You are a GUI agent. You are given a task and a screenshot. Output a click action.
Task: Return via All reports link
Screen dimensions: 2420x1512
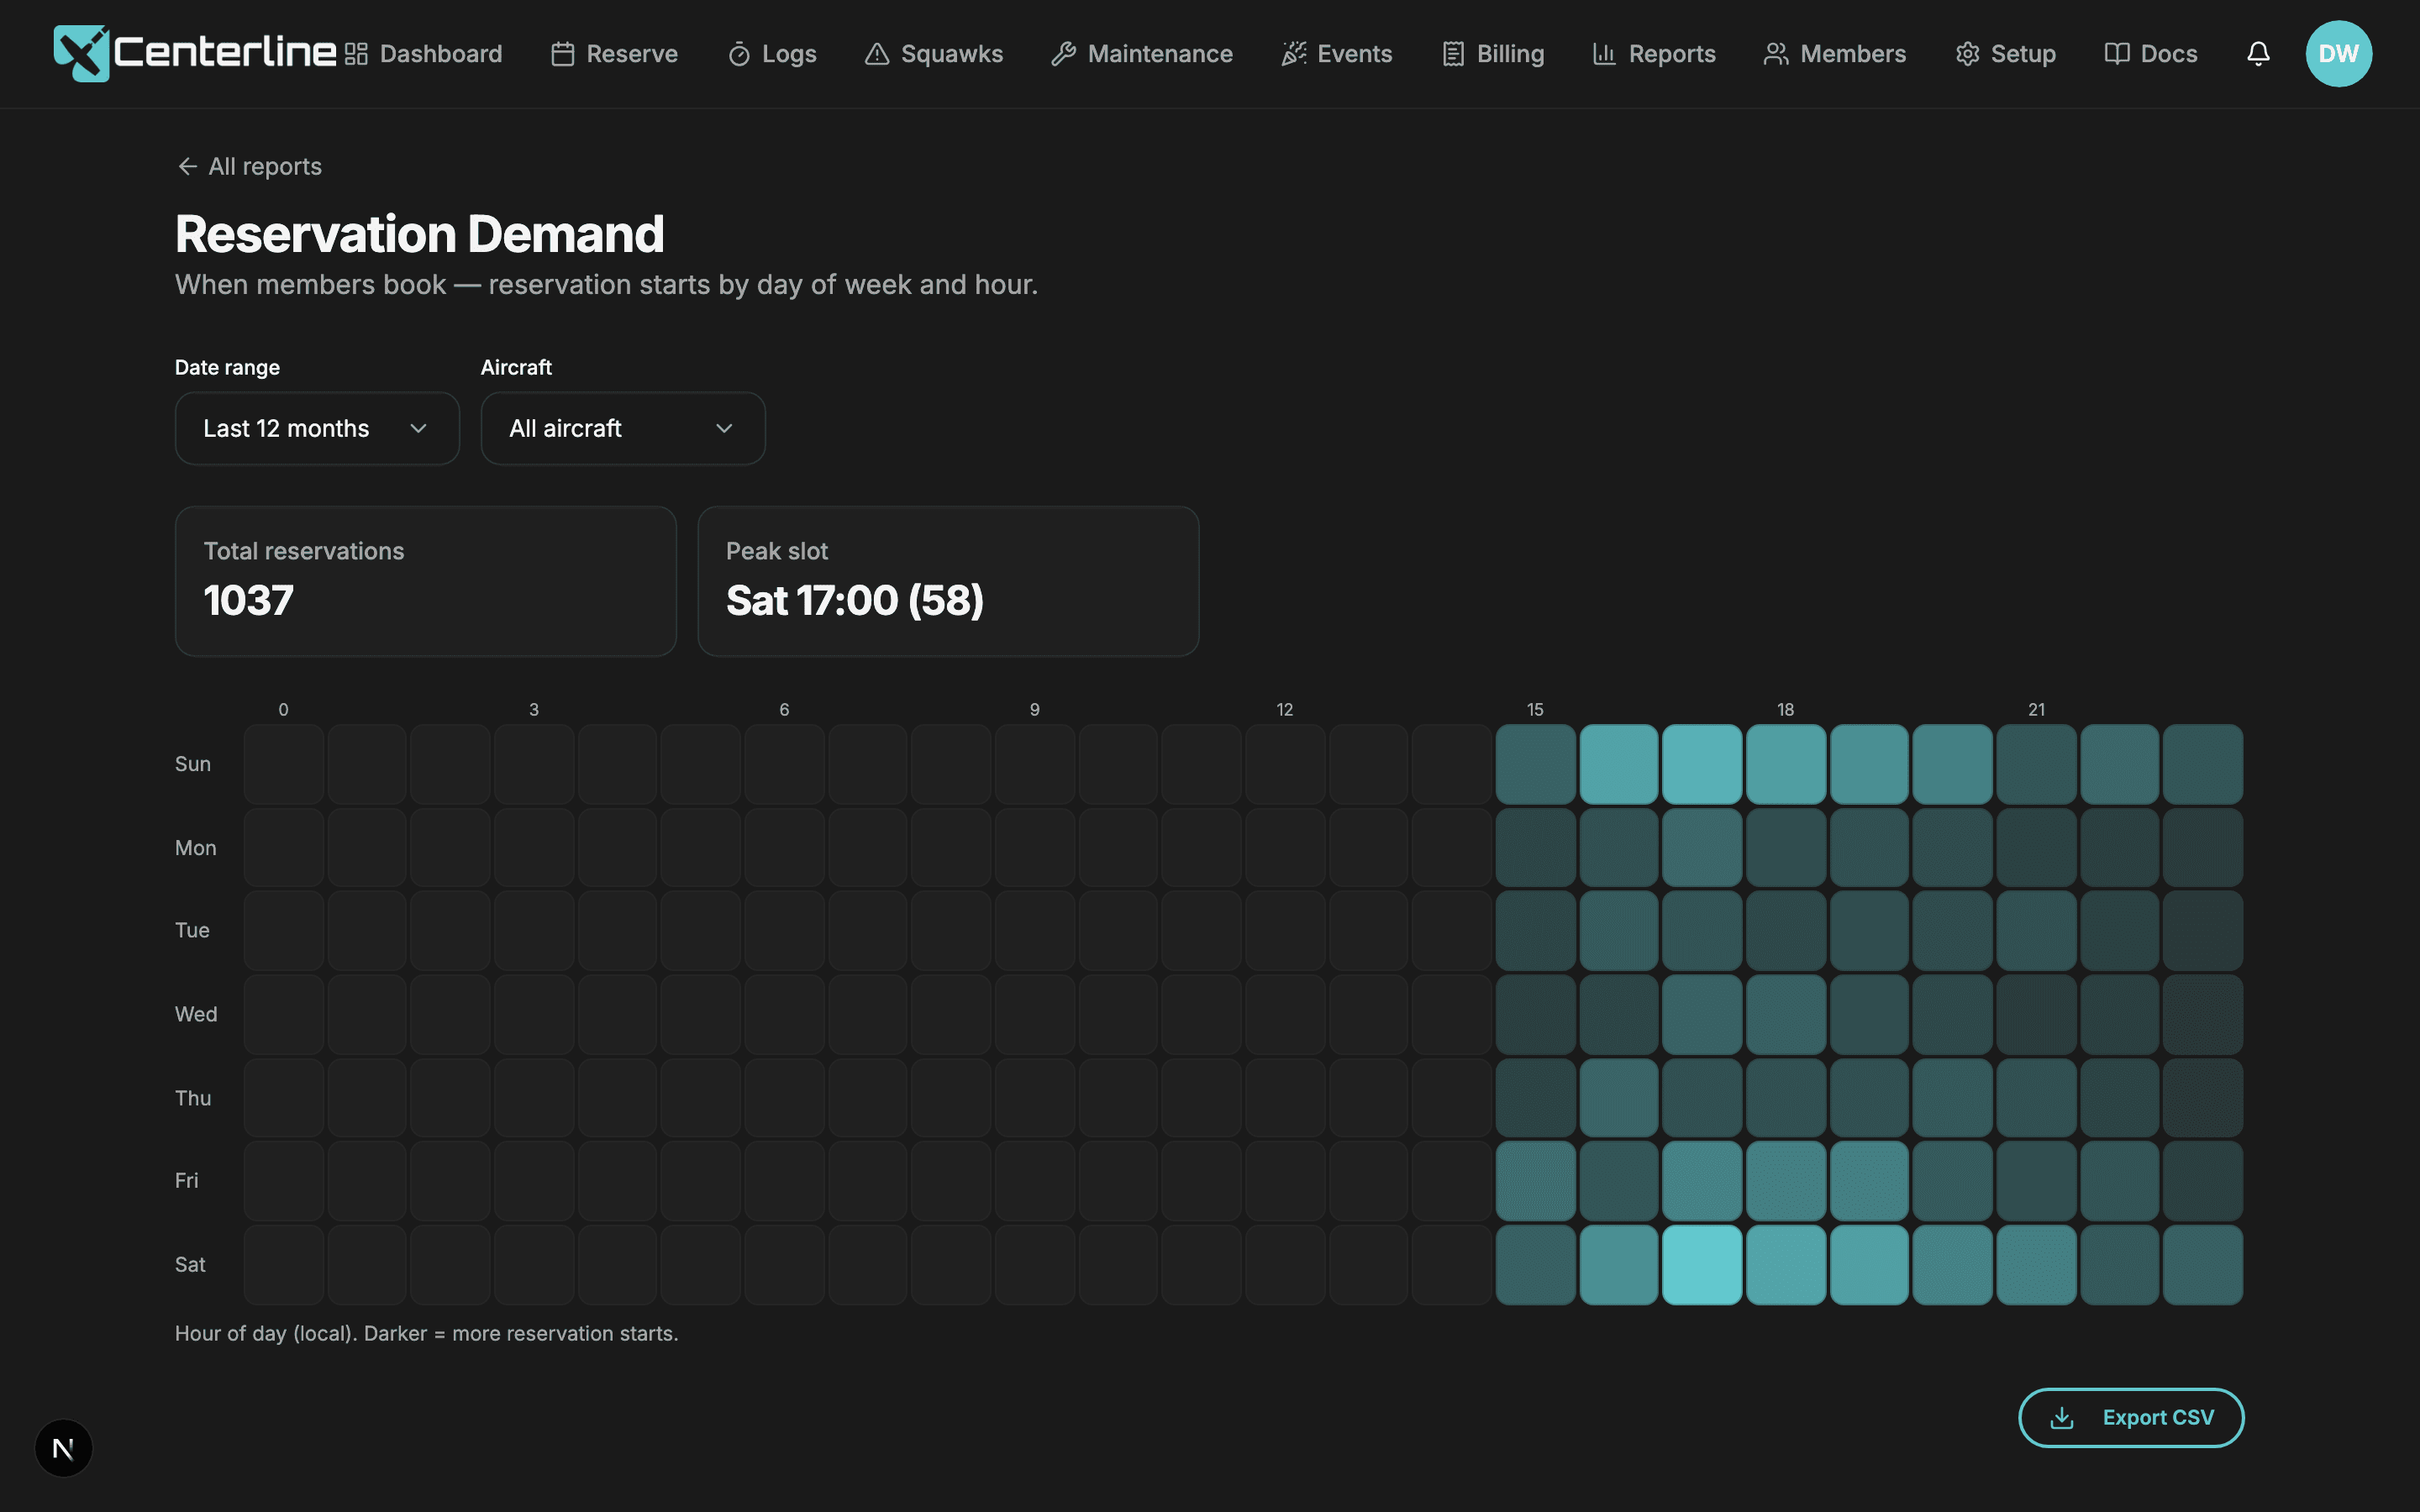[249, 166]
